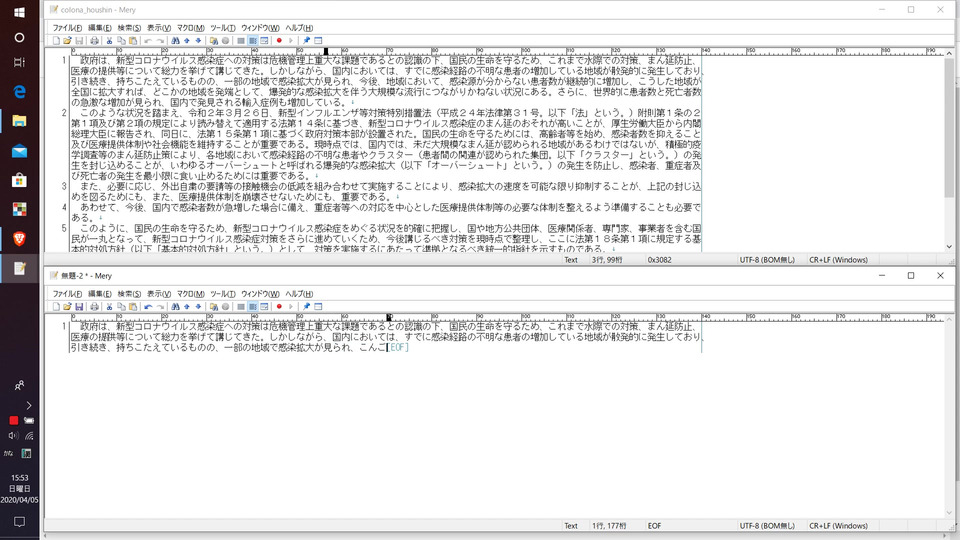Open UTF-8 encoding selector in colona_houshin status bar
960x540 pixels.
tap(767, 260)
